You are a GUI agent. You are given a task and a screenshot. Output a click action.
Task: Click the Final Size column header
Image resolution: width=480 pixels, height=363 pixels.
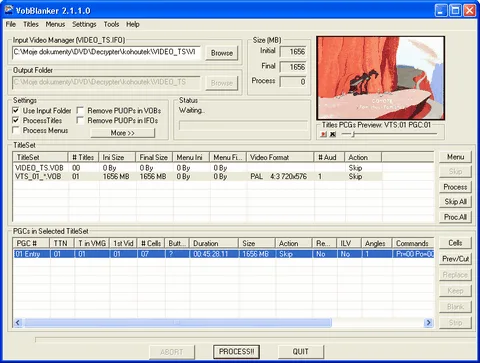pyautogui.click(x=154, y=157)
